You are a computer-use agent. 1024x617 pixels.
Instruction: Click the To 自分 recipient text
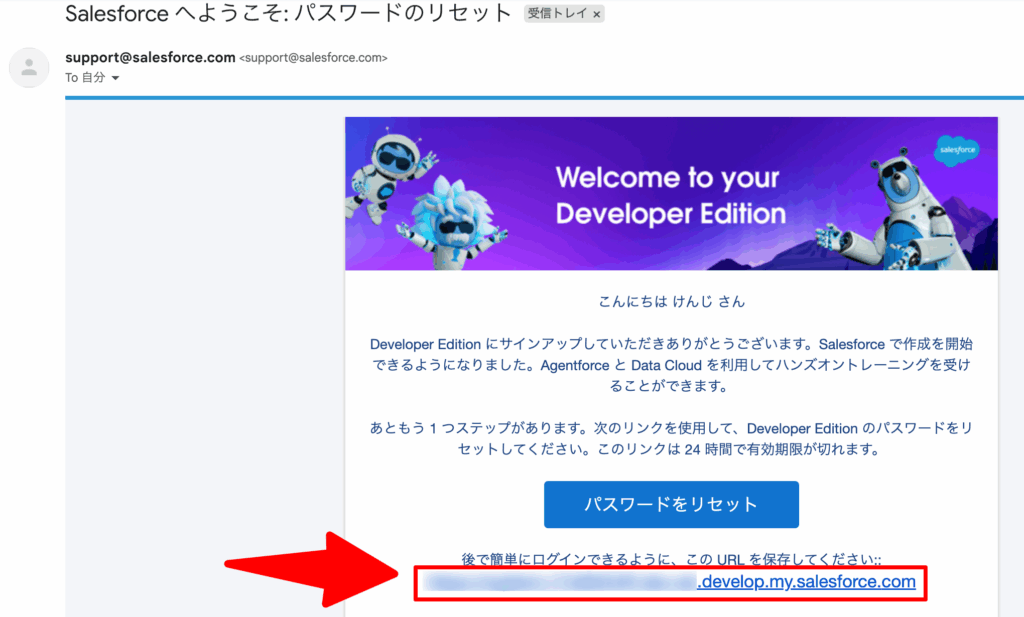tap(86, 78)
